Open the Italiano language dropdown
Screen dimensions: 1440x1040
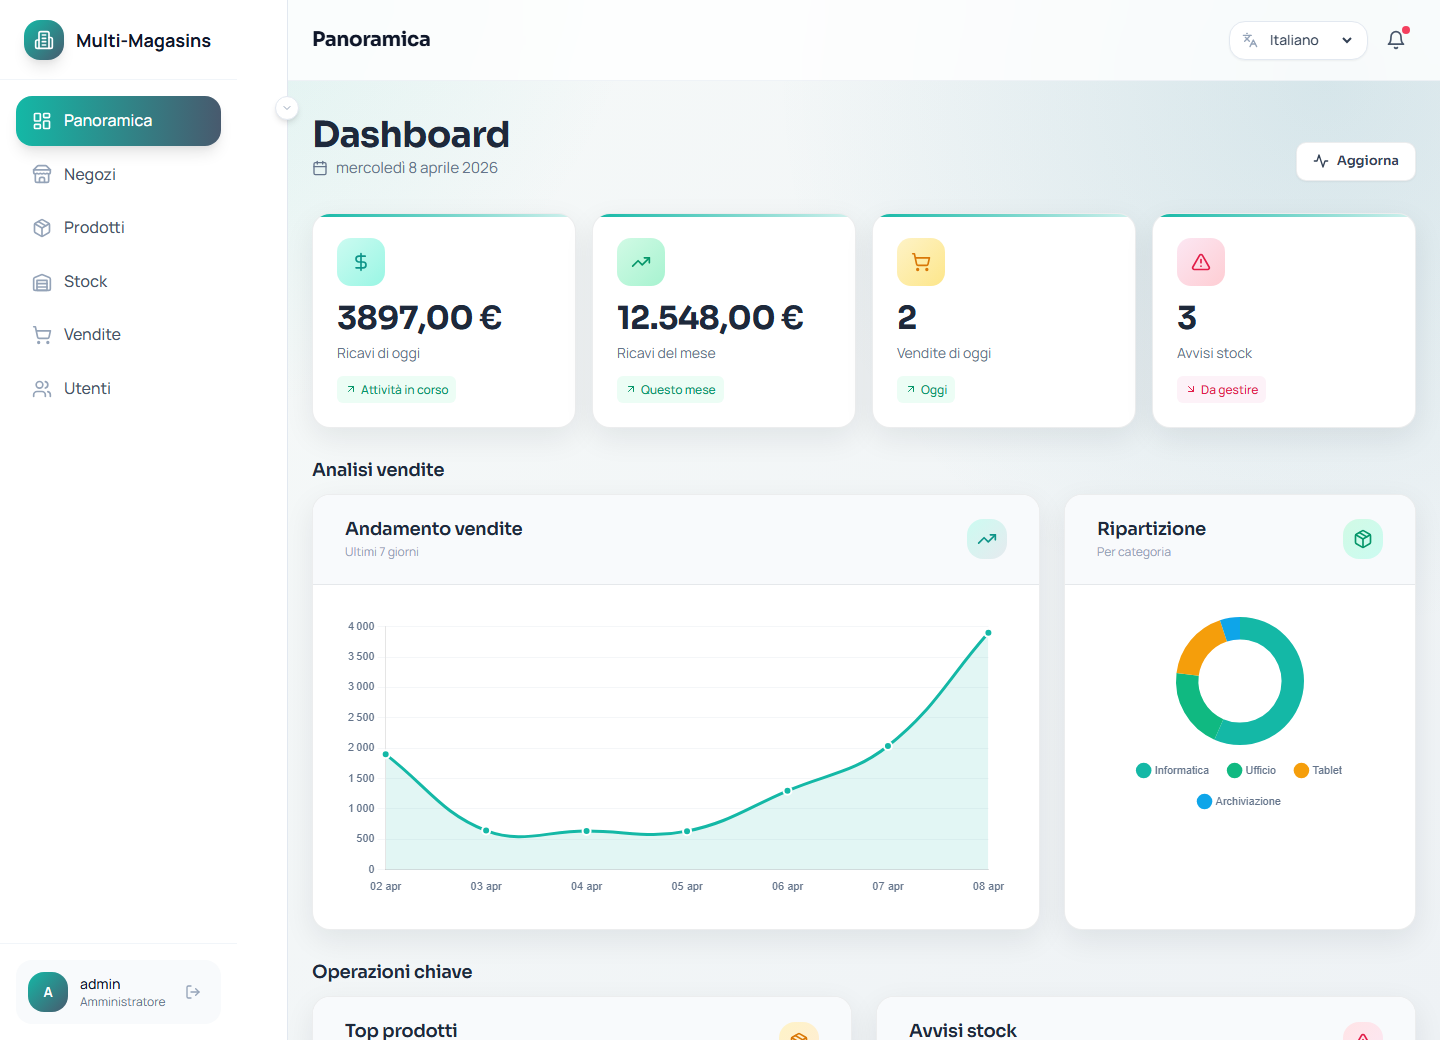pyautogui.click(x=1295, y=40)
